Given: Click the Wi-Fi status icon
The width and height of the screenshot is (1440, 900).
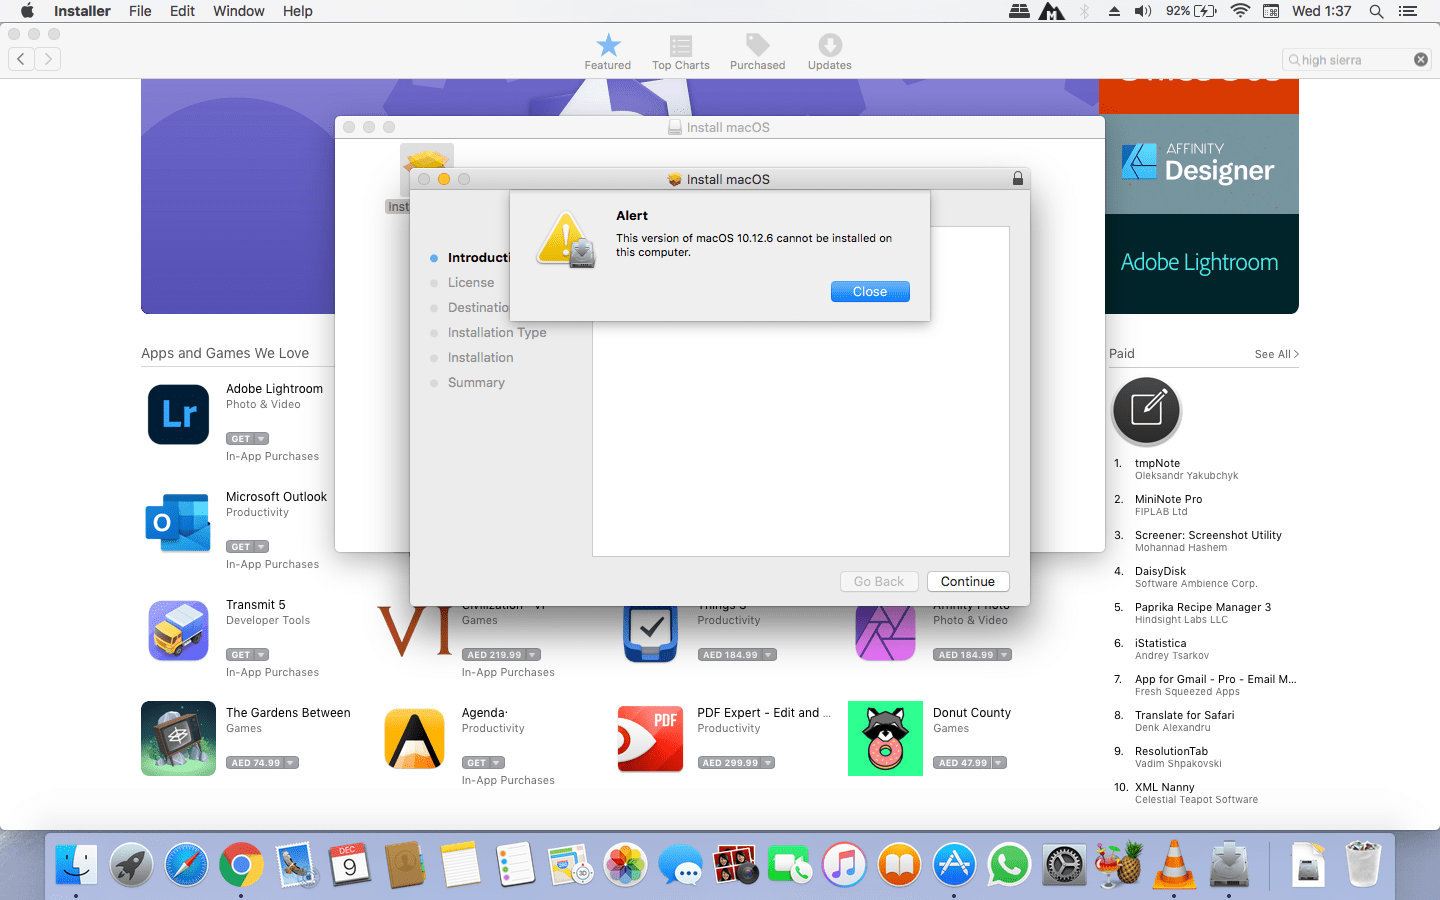Looking at the screenshot, I should [1240, 11].
